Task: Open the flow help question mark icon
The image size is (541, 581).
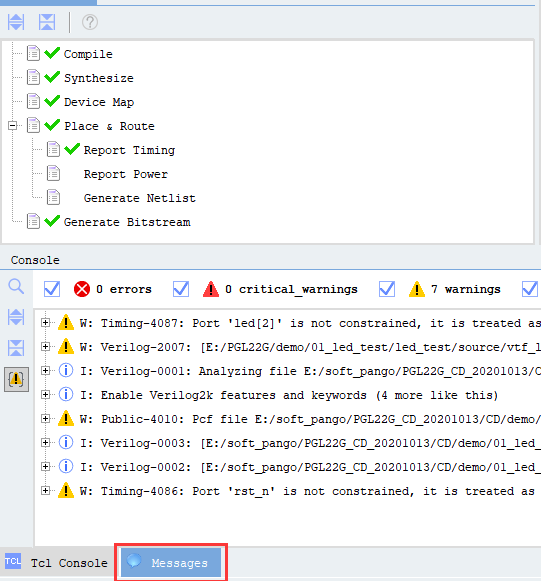Action: click(90, 22)
